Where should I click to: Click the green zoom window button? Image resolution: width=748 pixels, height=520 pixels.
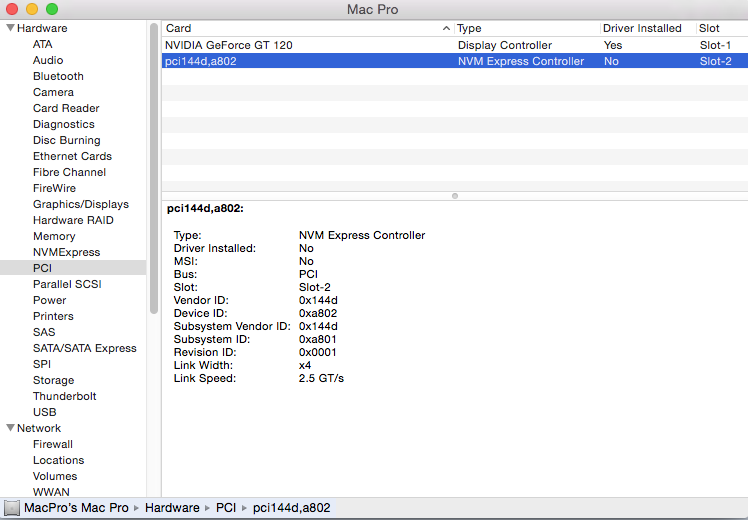(52, 9)
